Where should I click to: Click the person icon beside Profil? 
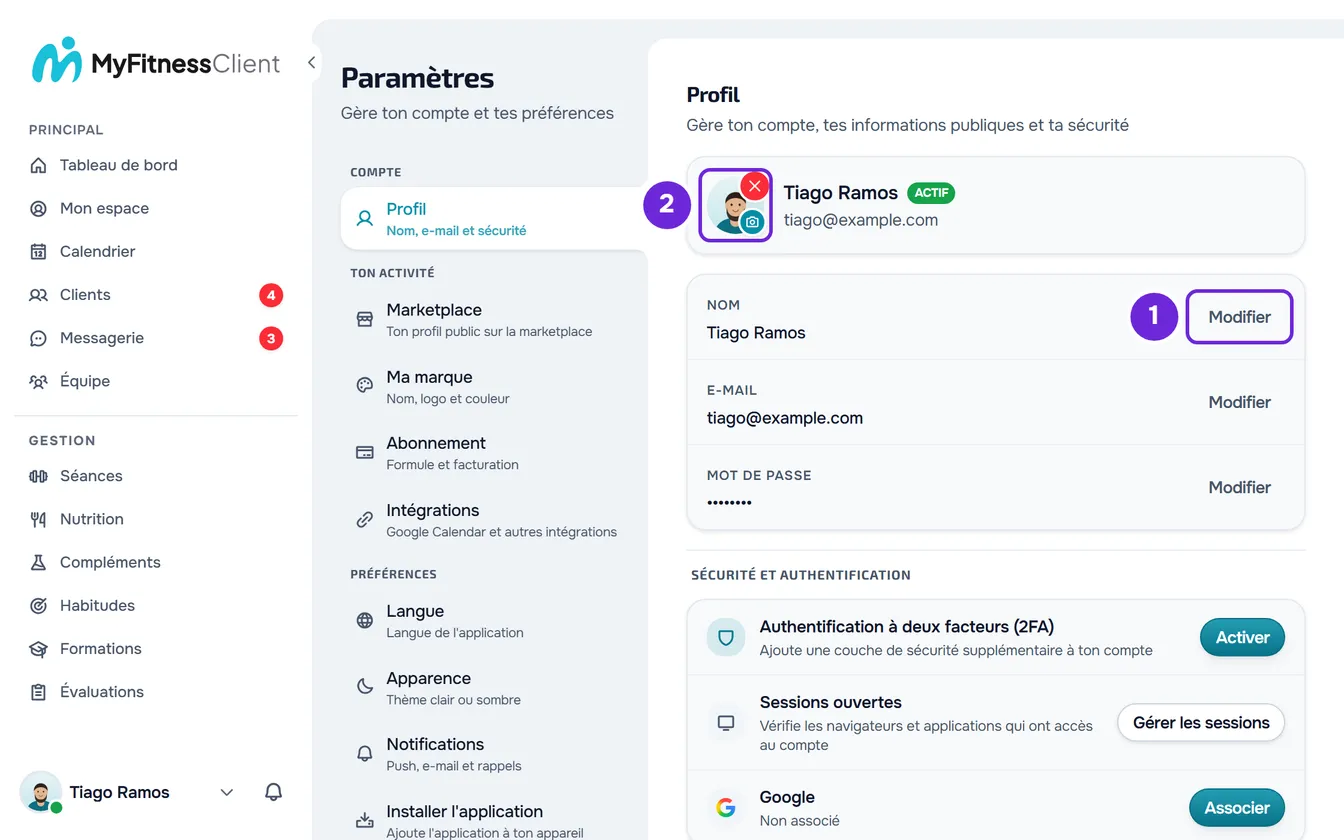pyautogui.click(x=365, y=218)
